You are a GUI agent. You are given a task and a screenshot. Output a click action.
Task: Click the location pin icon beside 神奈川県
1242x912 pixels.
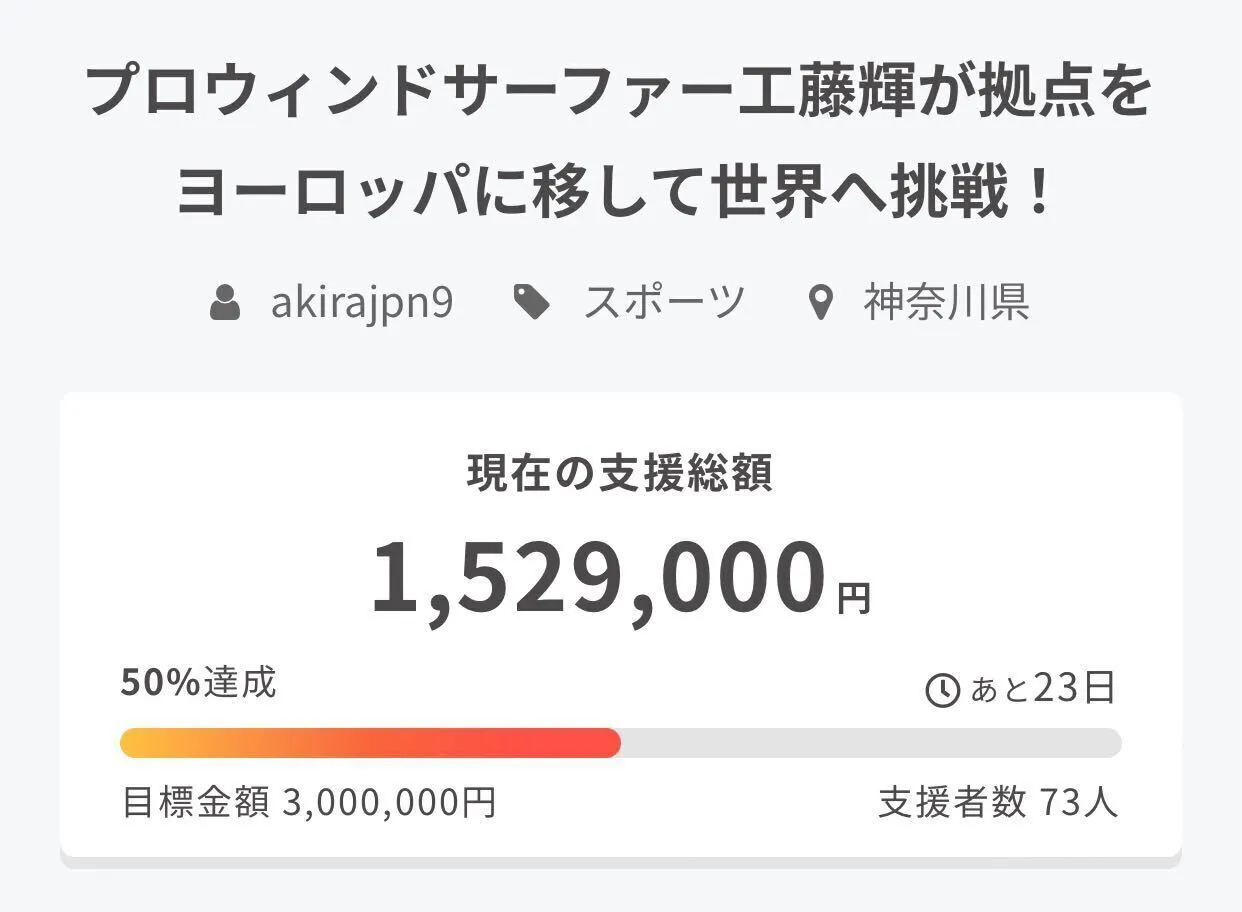coord(820,303)
